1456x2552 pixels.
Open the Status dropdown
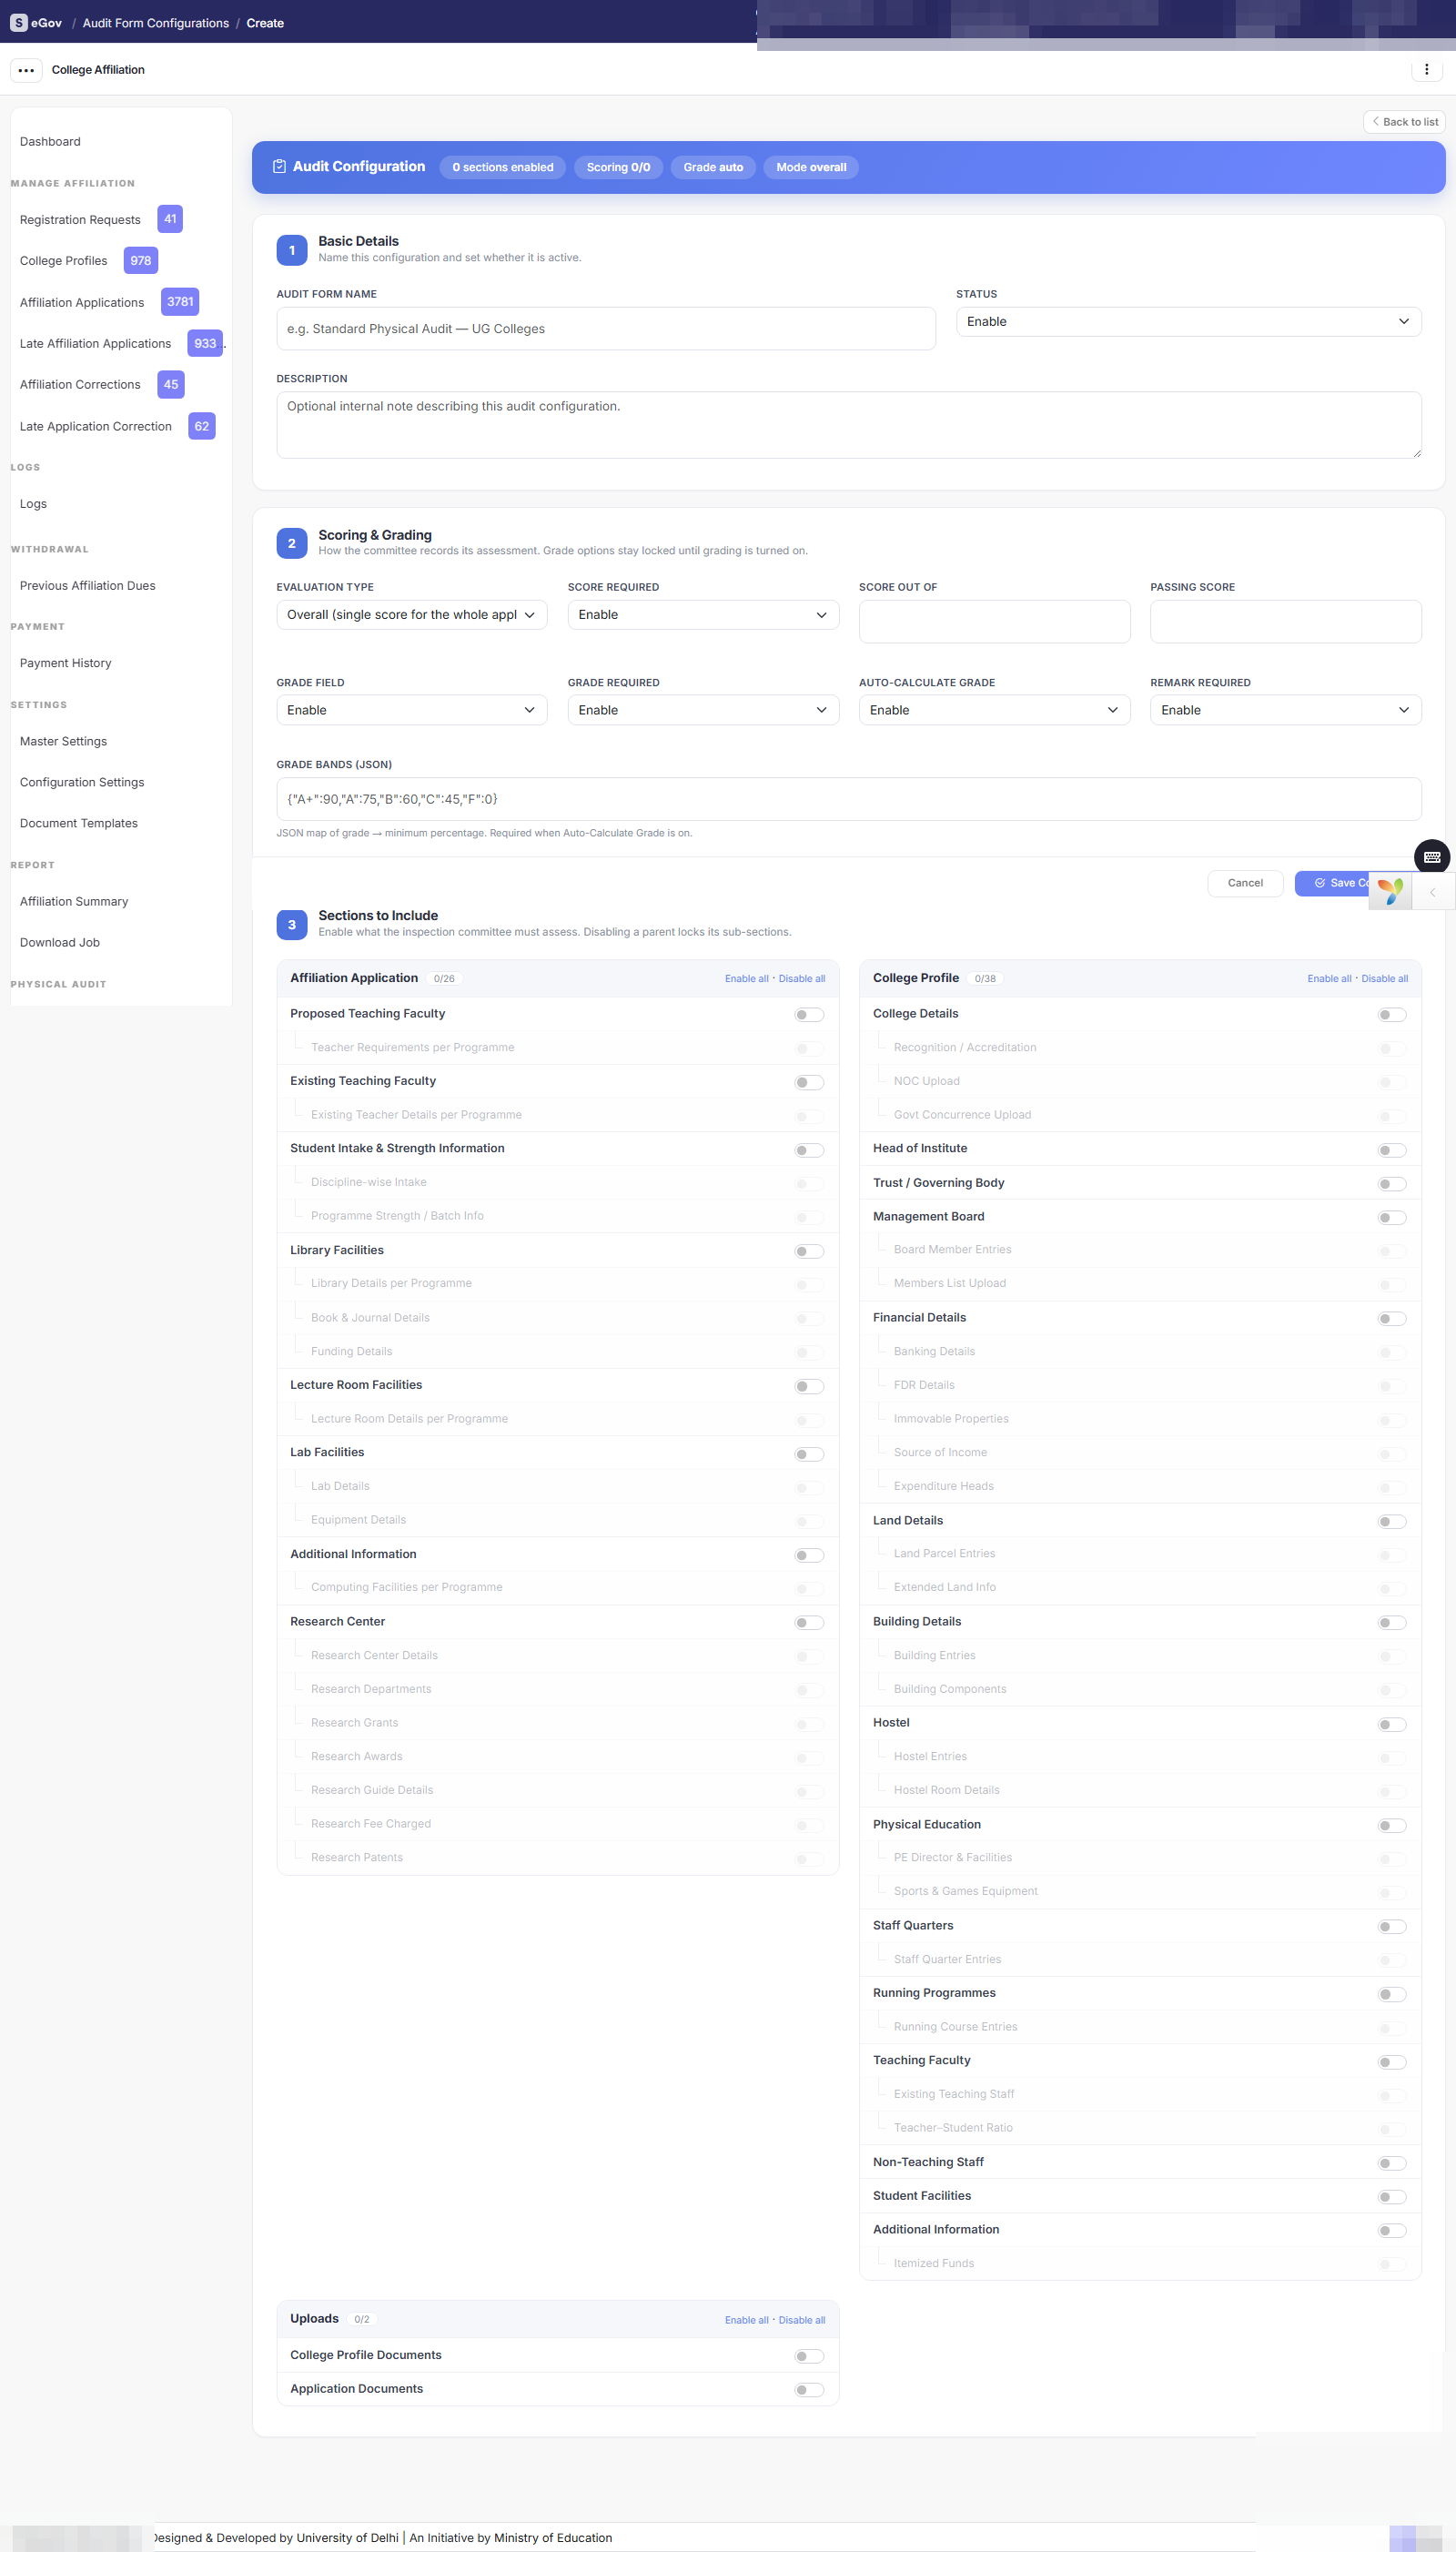pyautogui.click(x=1188, y=322)
